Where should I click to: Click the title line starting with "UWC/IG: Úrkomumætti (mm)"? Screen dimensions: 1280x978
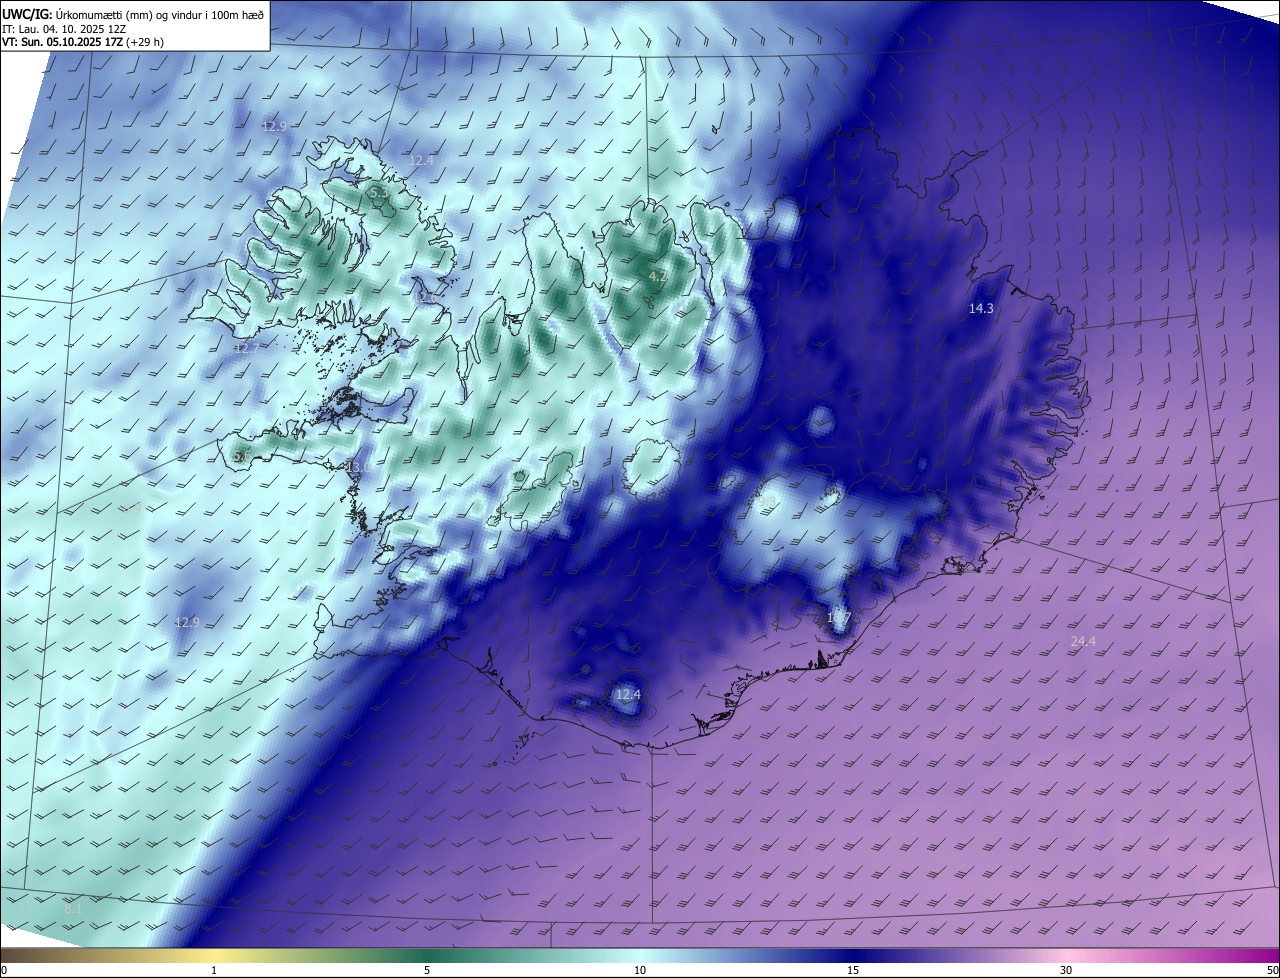pyautogui.click(x=133, y=13)
